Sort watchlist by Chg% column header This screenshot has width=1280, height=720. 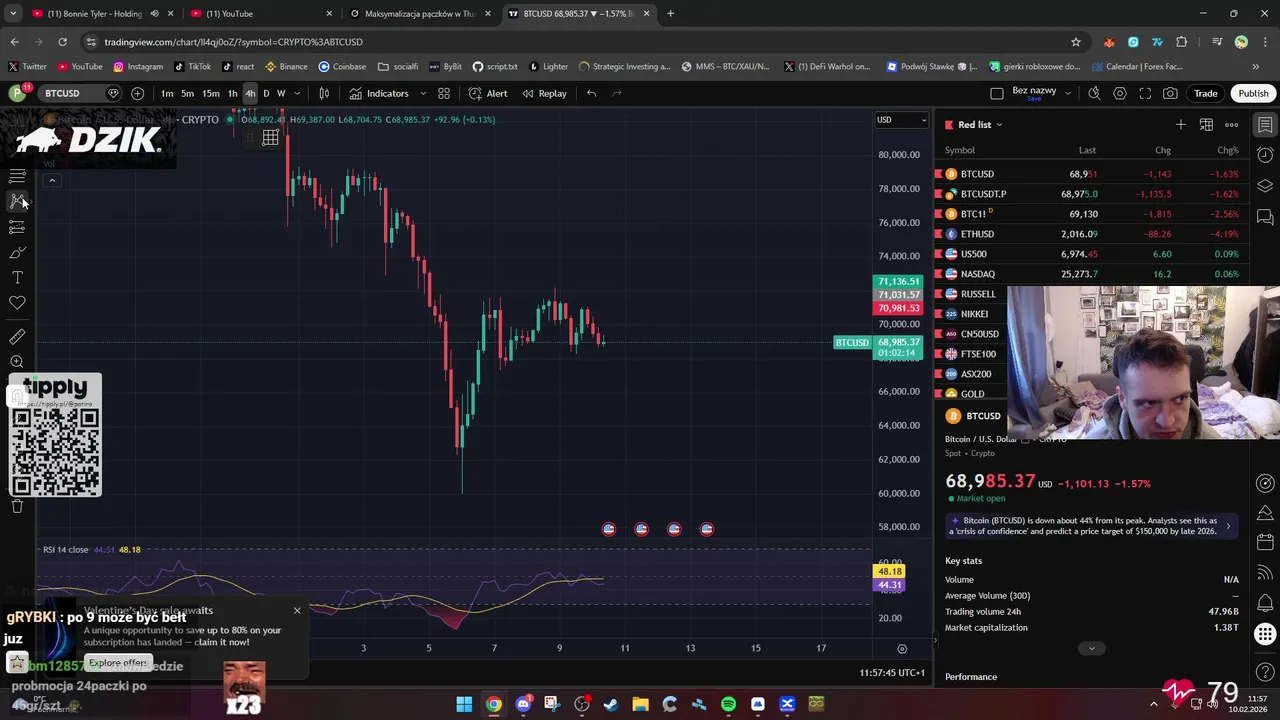coord(1227,150)
